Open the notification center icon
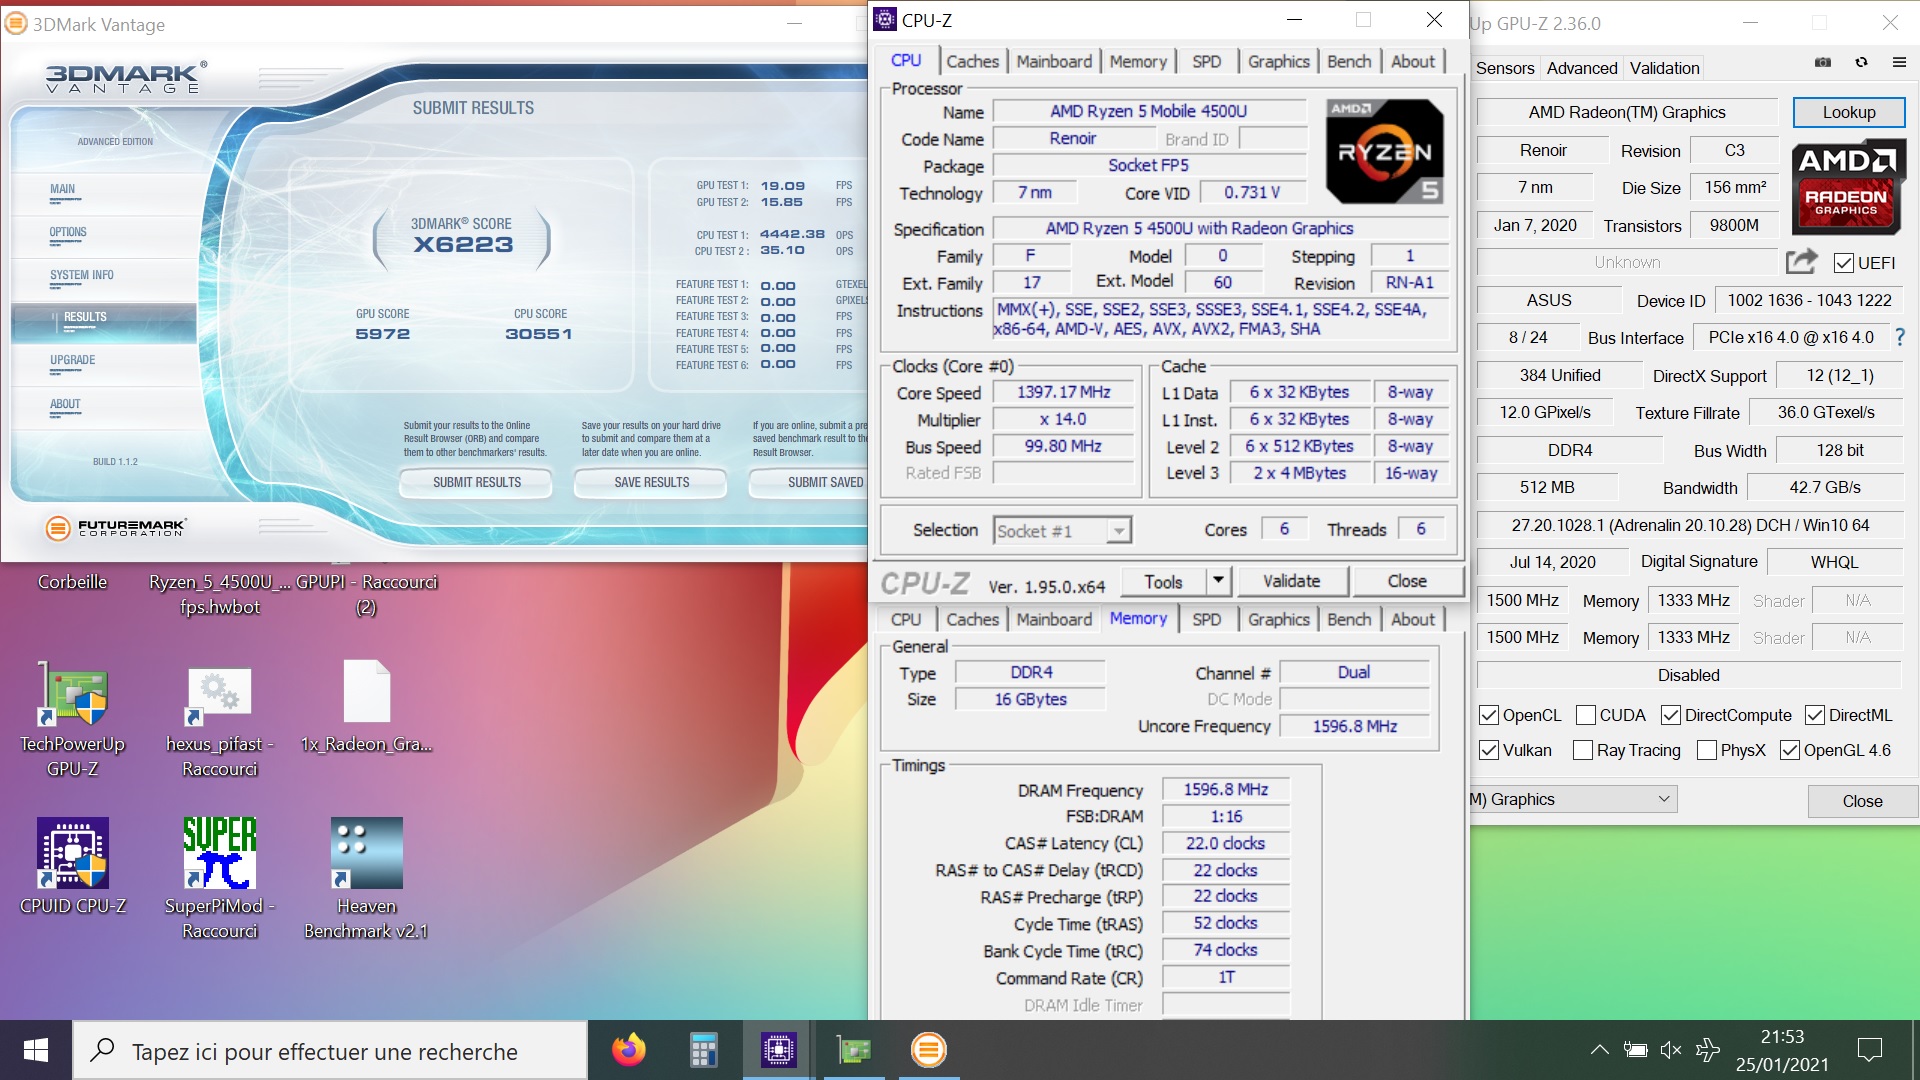Screen dimensions: 1920x1080 1869,1050
